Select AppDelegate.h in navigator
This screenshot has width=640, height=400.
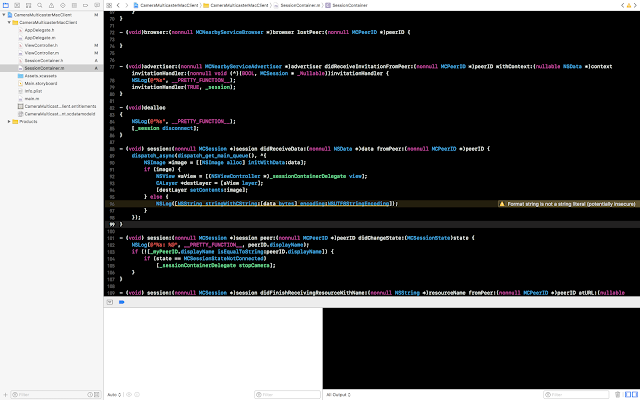[x=39, y=30]
